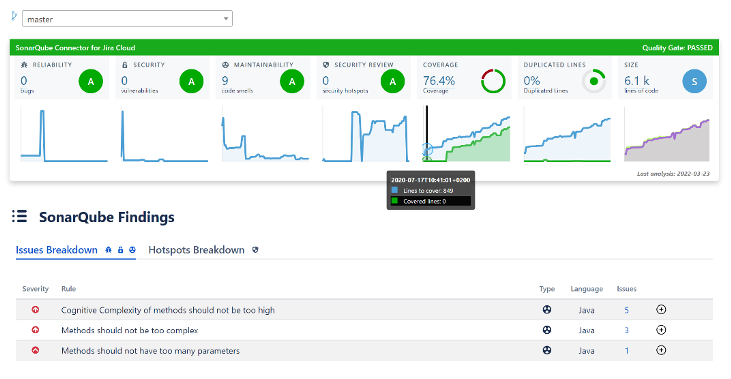This screenshot has width=731, height=379.
Task: Click the Security A rating badge
Action: [191, 82]
